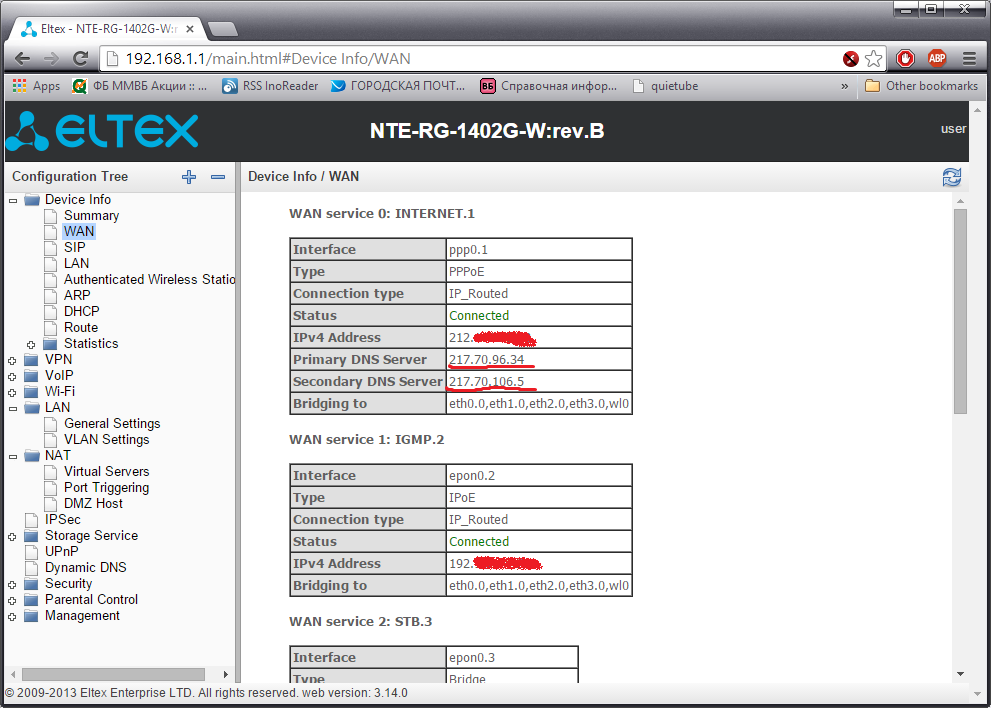Viewport: 991px width, 708px height.
Task: Expand the VPN tree node
Action: (x=13, y=360)
